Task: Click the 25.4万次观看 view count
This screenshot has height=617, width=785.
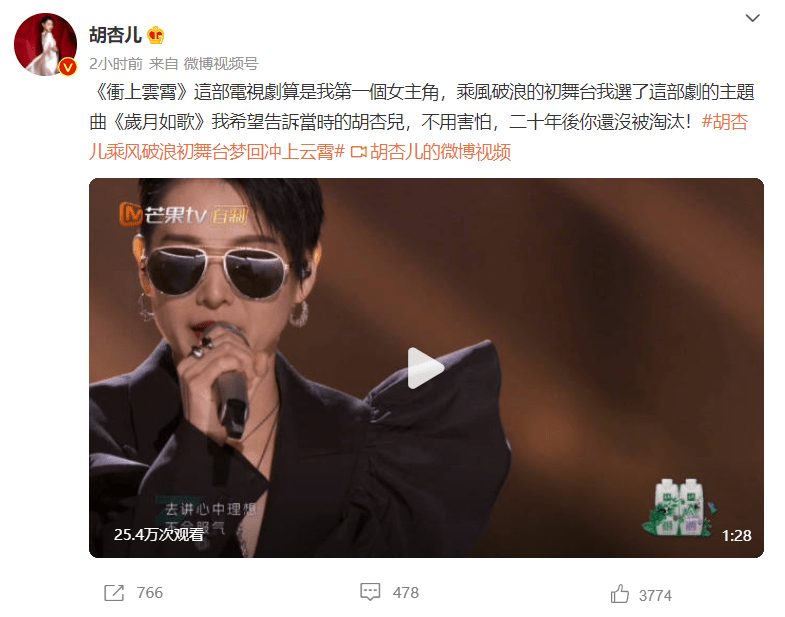Action: [x=159, y=534]
